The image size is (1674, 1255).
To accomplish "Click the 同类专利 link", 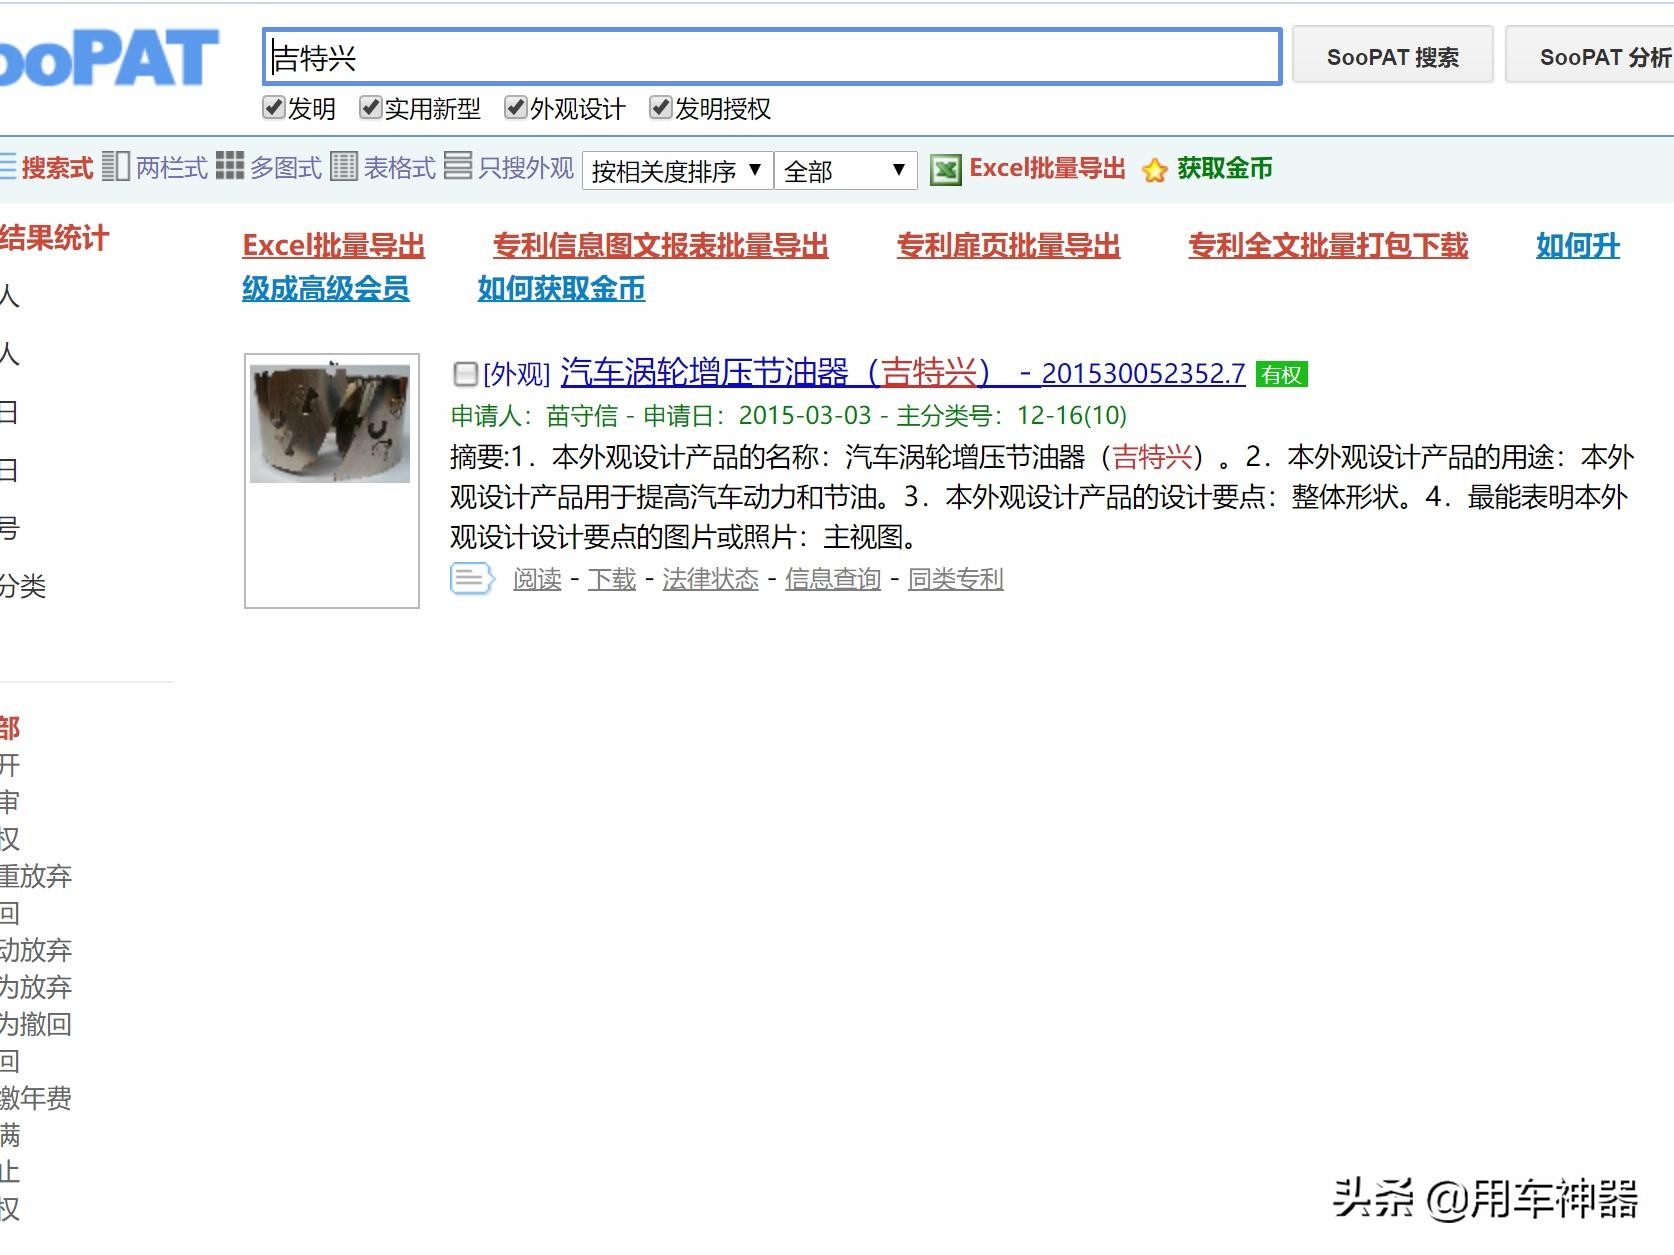I will coord(956,579).
